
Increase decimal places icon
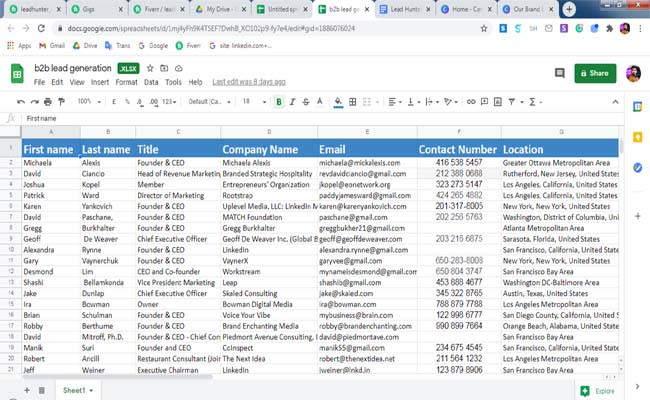click(x=154, y=102)
